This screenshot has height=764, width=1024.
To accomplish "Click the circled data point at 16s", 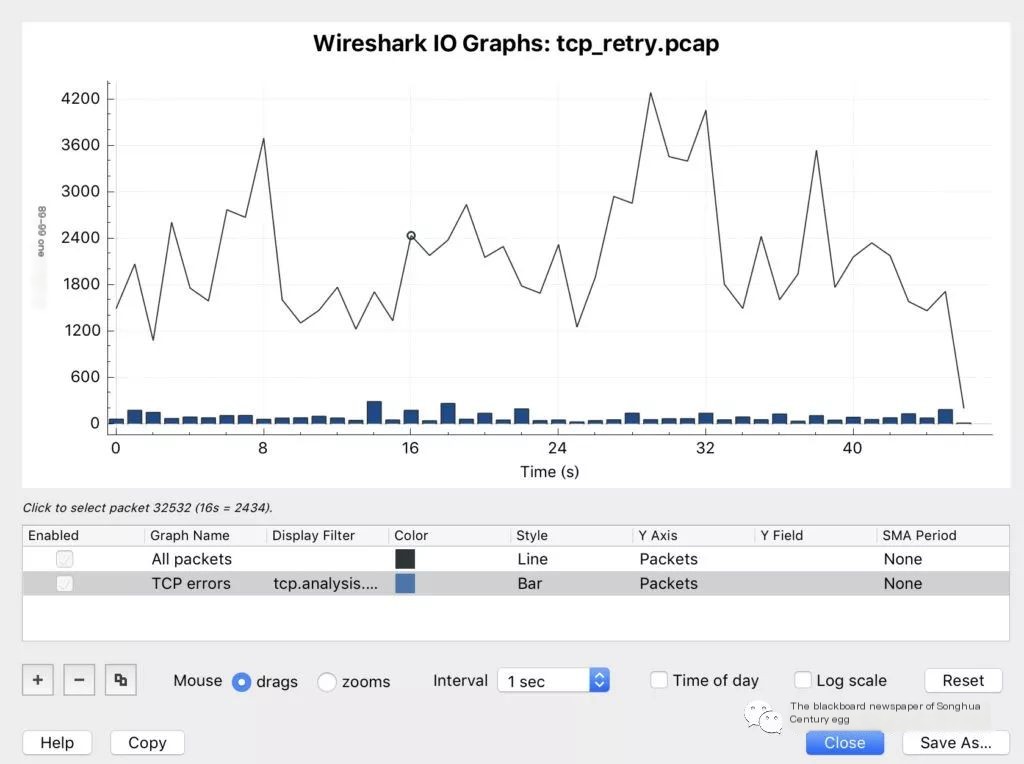I will [411, 236].
